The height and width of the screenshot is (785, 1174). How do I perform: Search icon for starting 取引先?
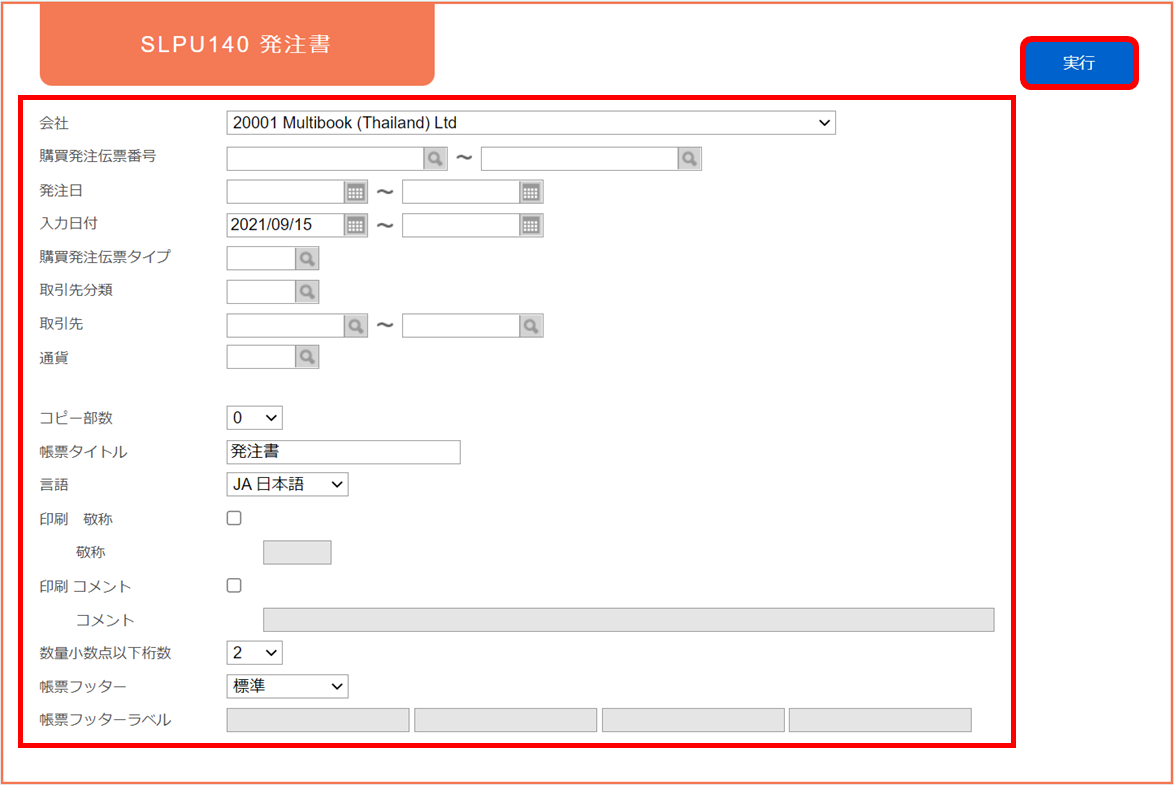tap(356, 326)
